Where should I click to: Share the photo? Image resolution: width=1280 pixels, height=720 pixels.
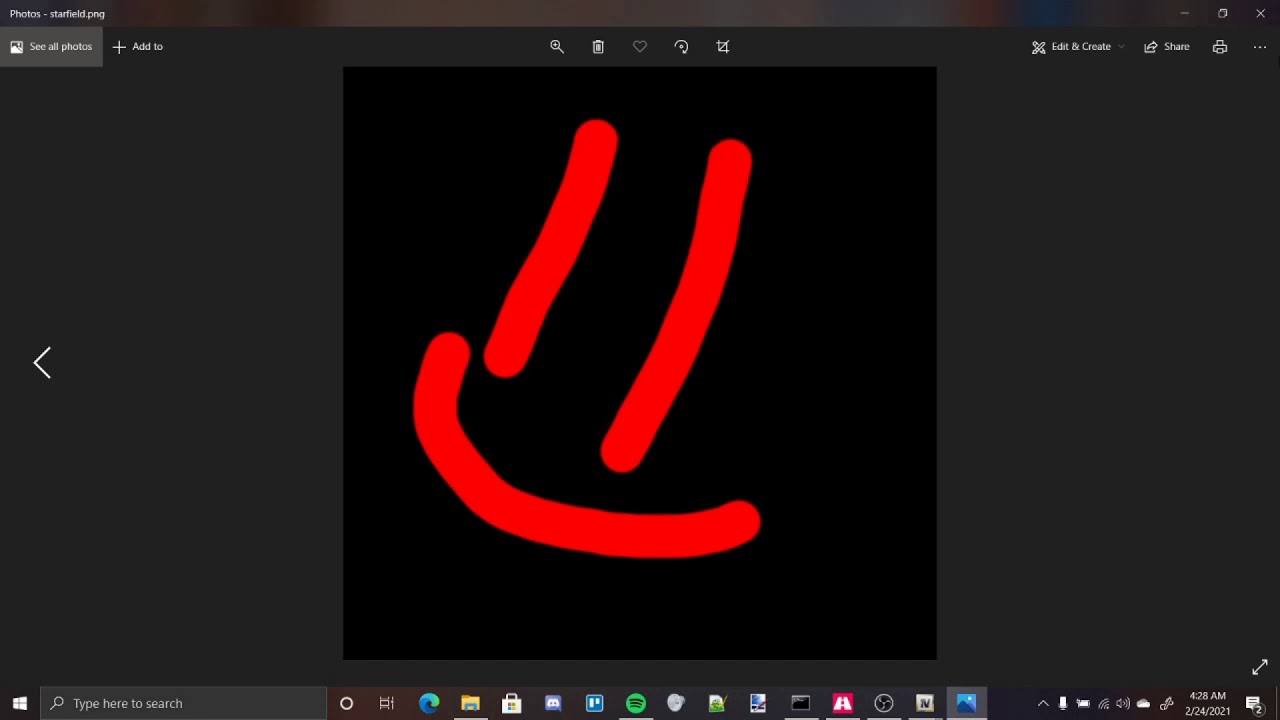coord(1167,47)
